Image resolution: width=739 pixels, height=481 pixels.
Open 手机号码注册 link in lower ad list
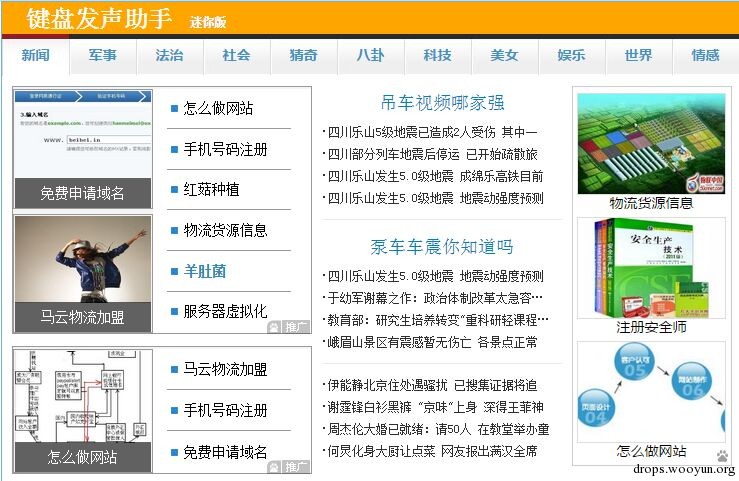pos(225,410)
